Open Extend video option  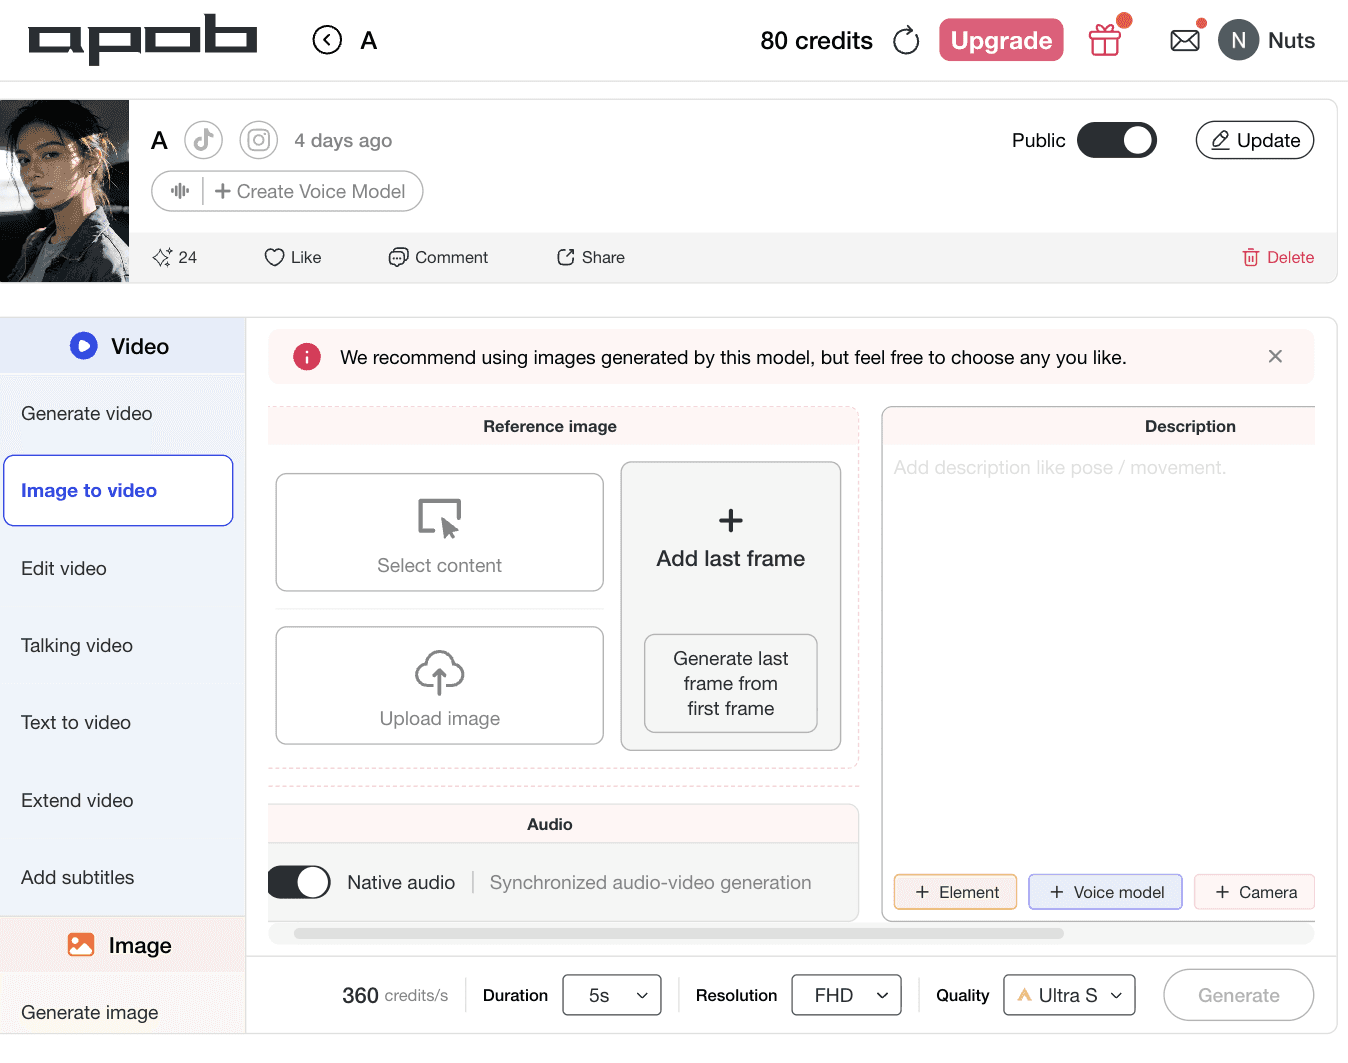coord(118,801)
